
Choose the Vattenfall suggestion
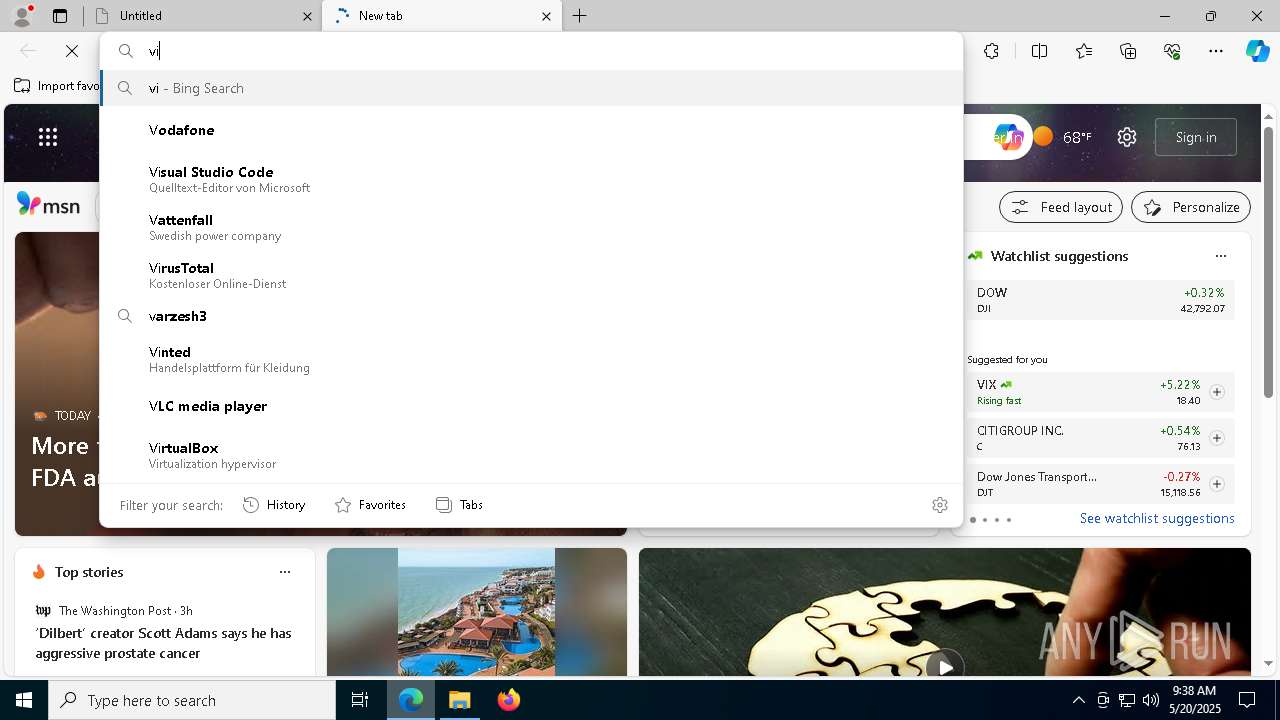(531, 227)
